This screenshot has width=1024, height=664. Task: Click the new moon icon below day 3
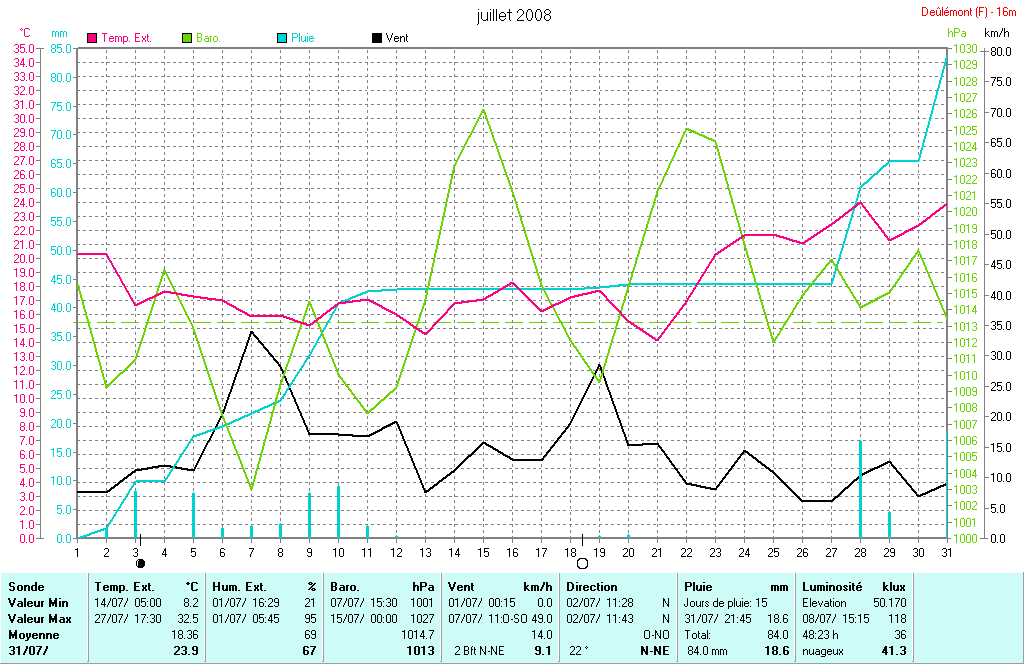point(140,564)
